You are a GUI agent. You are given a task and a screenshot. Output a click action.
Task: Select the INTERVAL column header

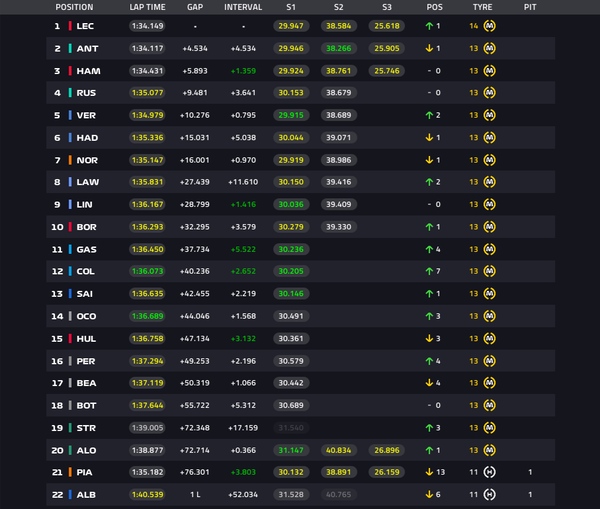pos(243,7)
